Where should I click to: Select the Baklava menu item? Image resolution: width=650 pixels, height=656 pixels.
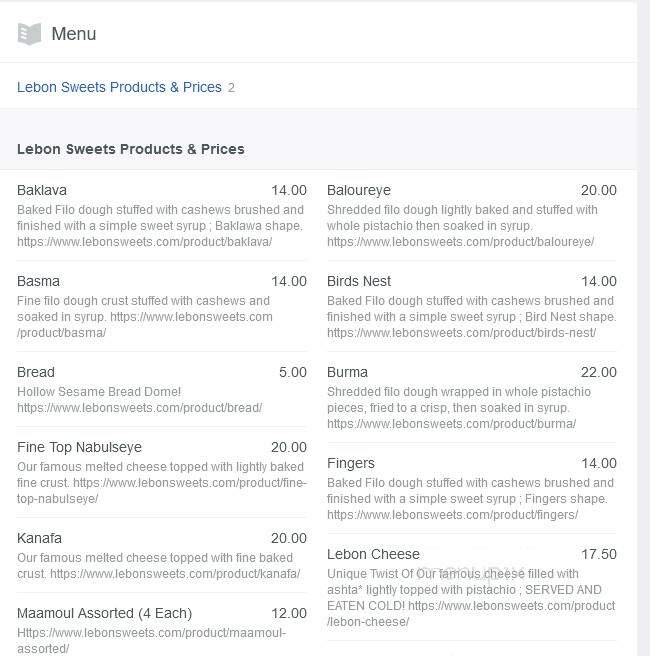[x=42, y=190]
